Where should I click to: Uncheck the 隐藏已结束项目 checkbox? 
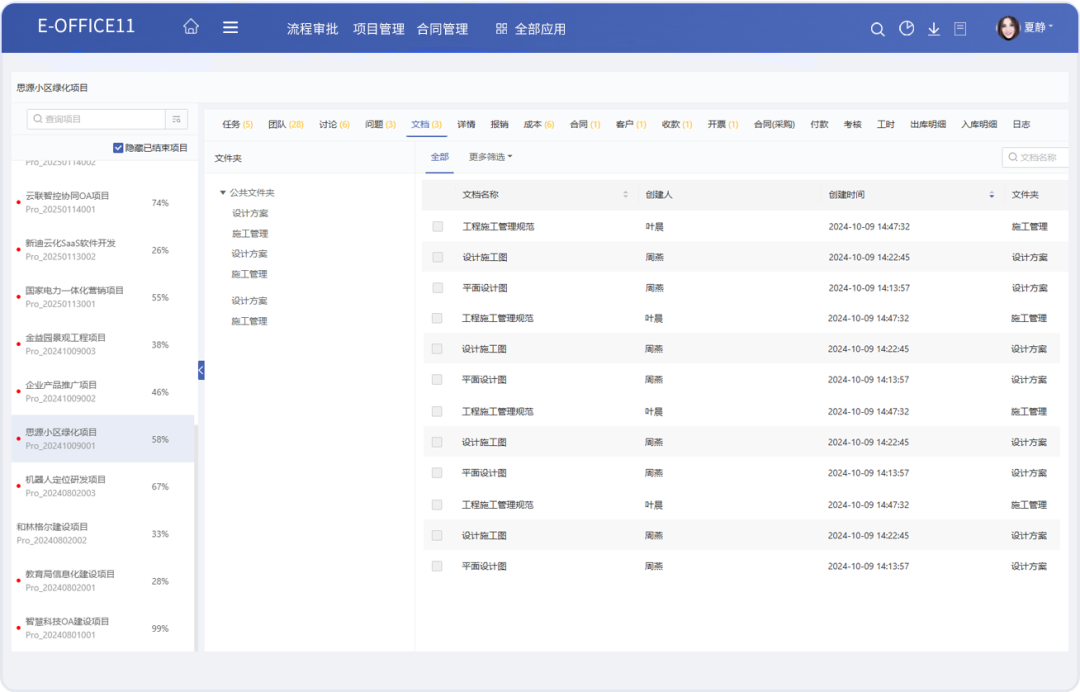[x=118, y=148]
